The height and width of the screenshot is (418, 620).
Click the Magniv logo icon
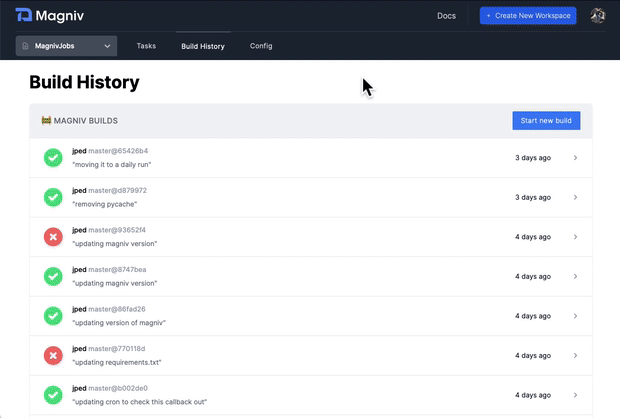(23, 15)
